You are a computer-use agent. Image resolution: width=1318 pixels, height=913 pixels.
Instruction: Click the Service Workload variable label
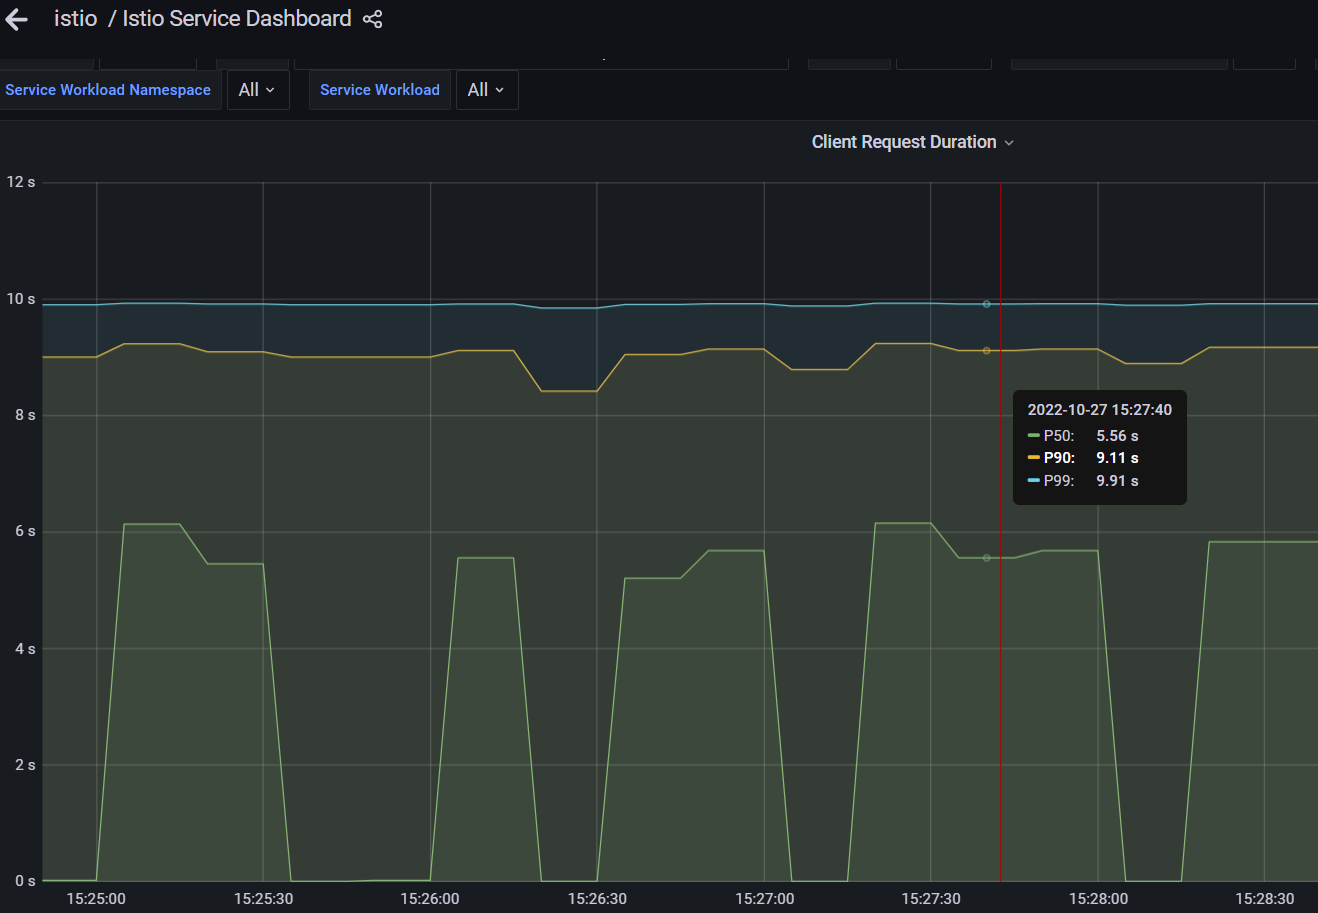coord(380,90)
